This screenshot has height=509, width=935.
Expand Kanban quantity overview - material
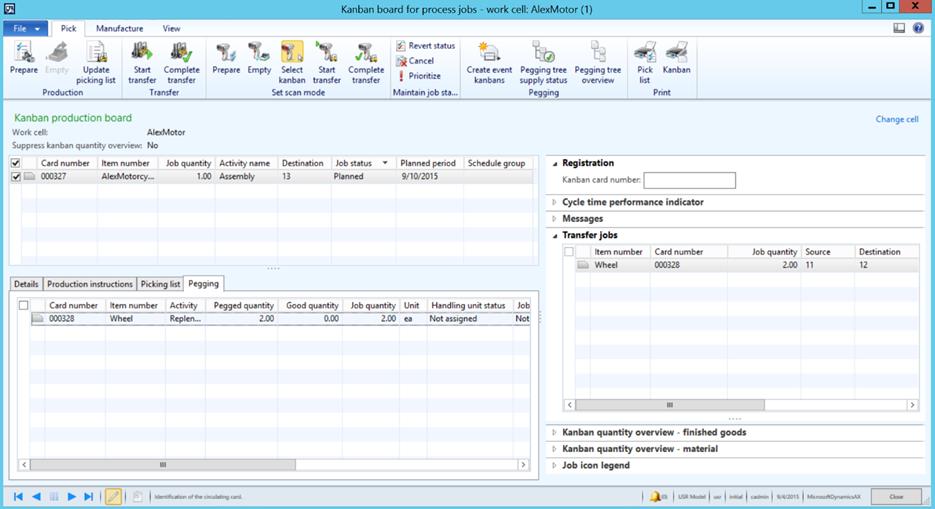555,449
